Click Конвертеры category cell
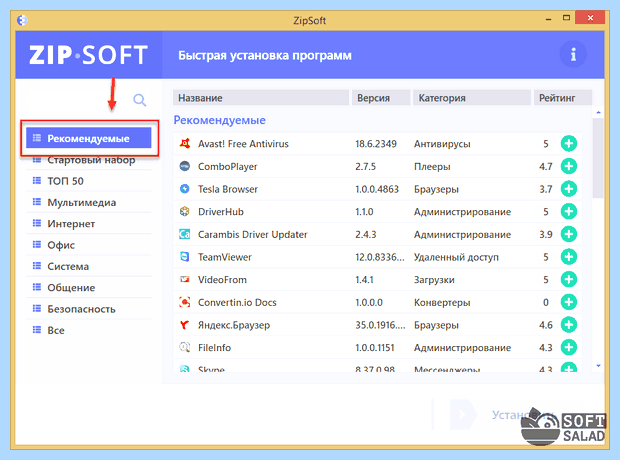Viewport: 620px width, 460px height. pos(442,303)
